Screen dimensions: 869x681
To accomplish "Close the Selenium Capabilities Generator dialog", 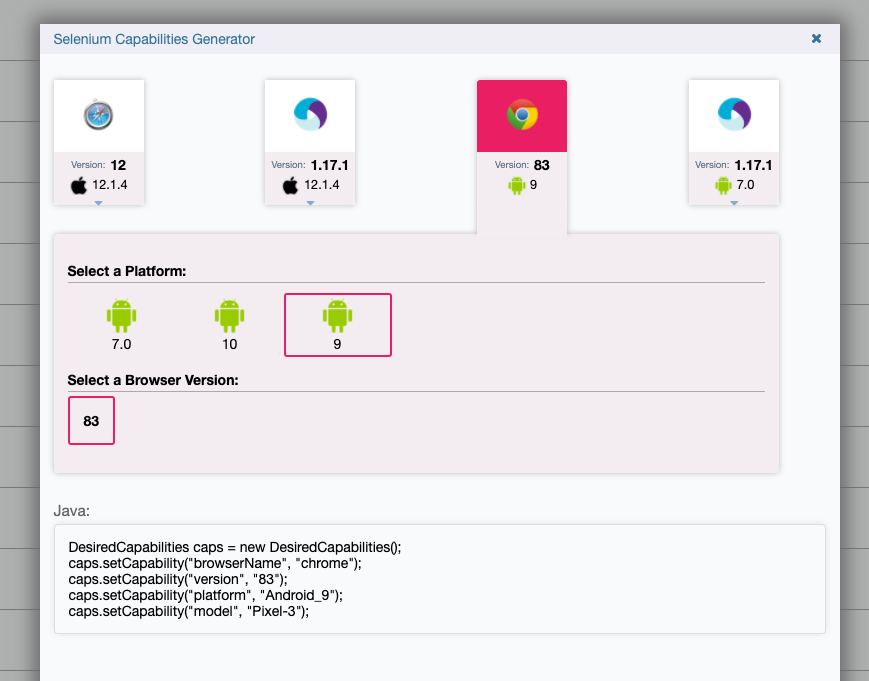I will 816,39.
